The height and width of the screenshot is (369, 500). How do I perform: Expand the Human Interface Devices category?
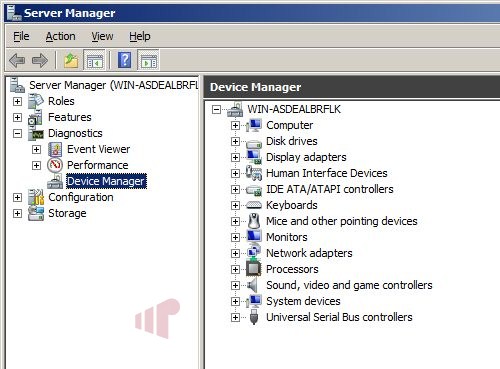tap(235, 173)
